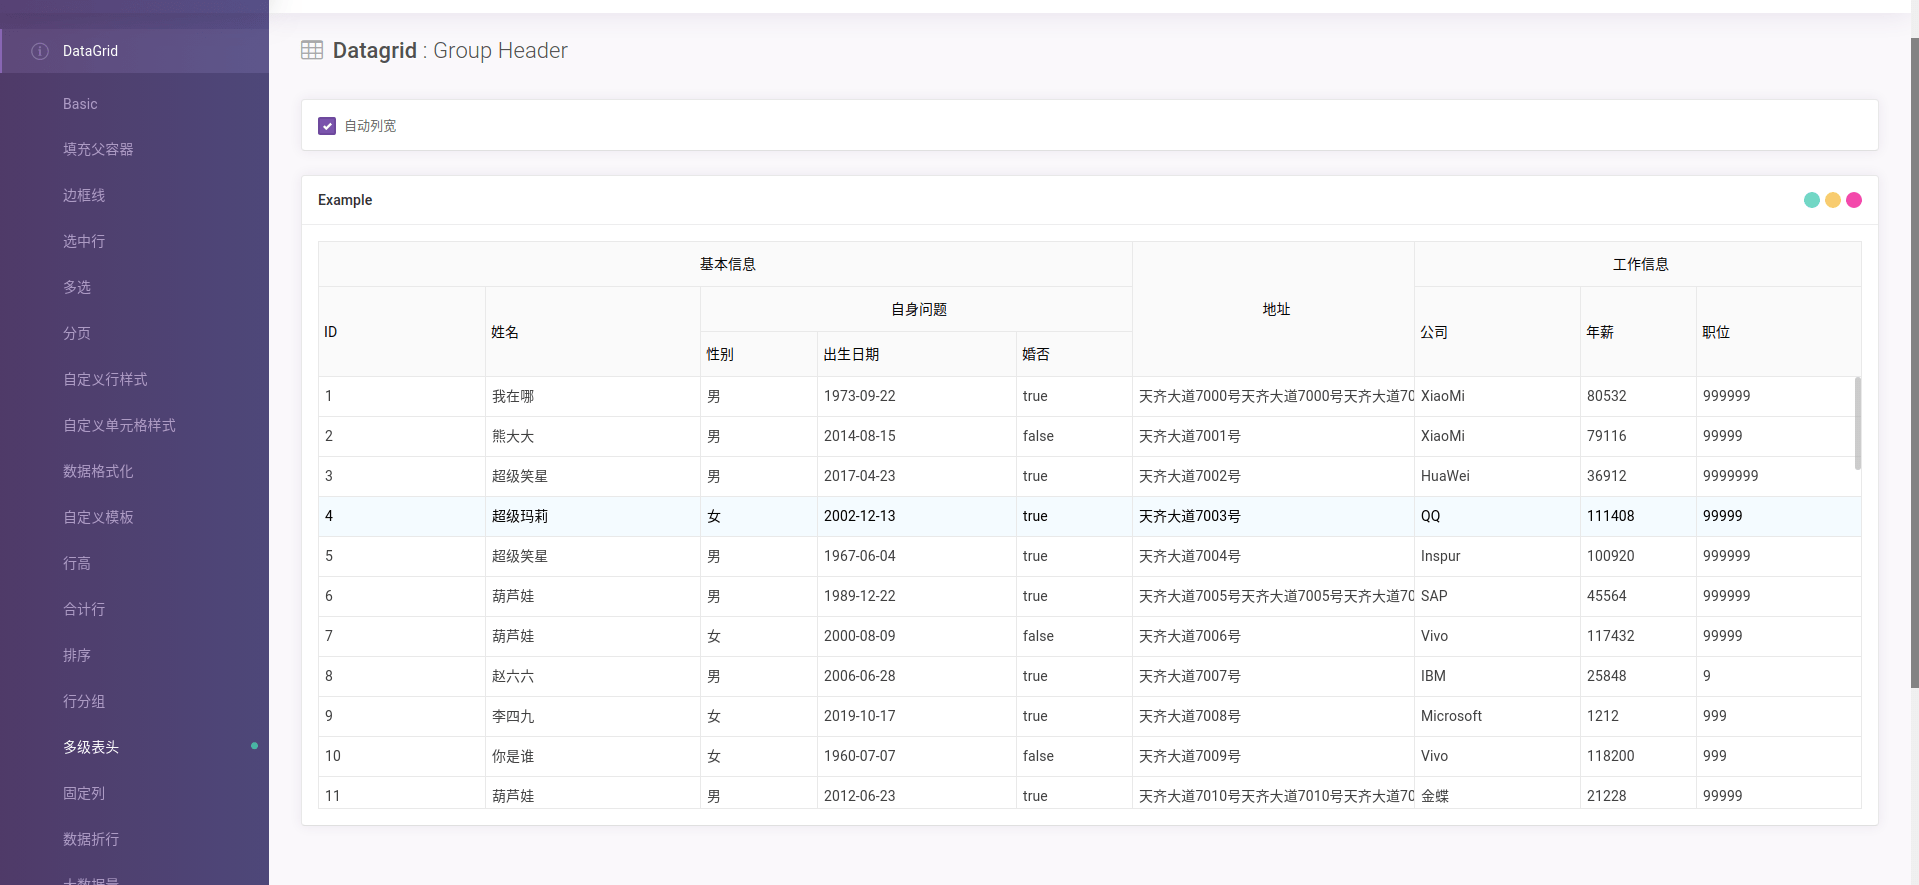Image resolution: width=1919 pixels, height=885 pixels.
Task: Click the teal dot in Example header
Action: [x=1811, y=200]
